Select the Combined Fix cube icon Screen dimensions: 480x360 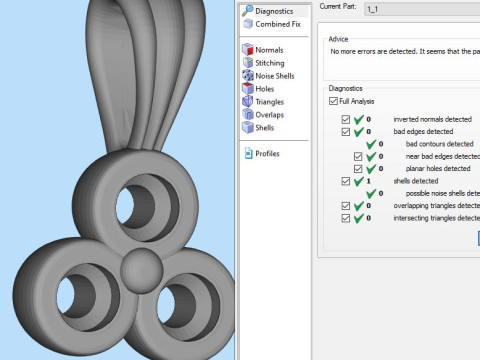click(x=248, y=24)
